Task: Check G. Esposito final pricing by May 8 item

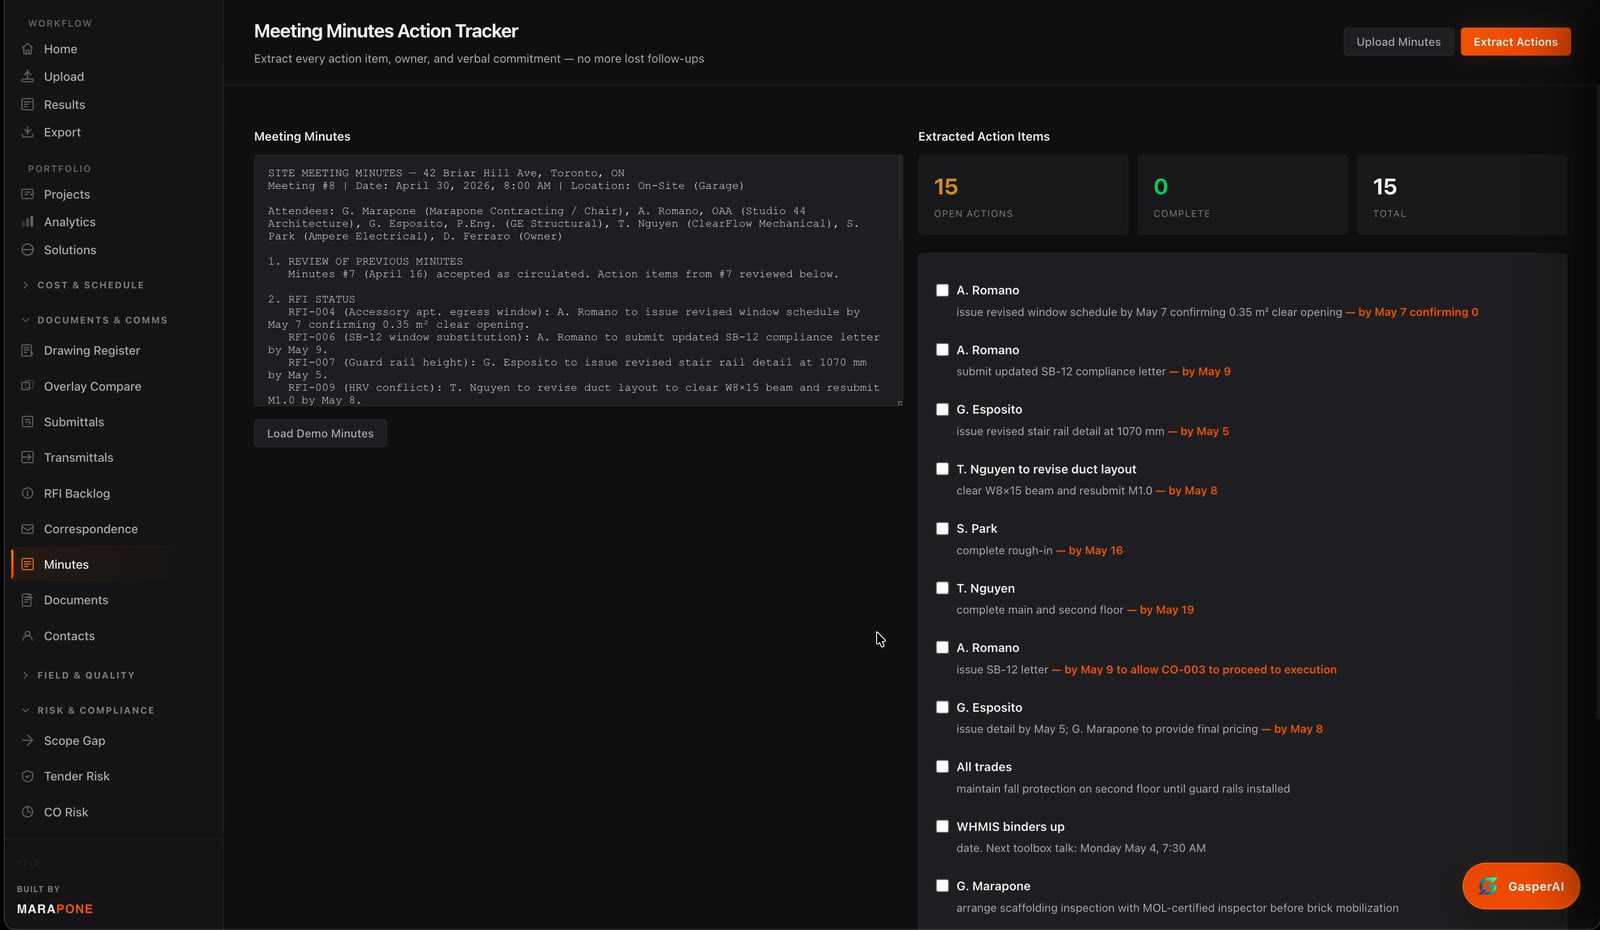Action: pos(942,707)
